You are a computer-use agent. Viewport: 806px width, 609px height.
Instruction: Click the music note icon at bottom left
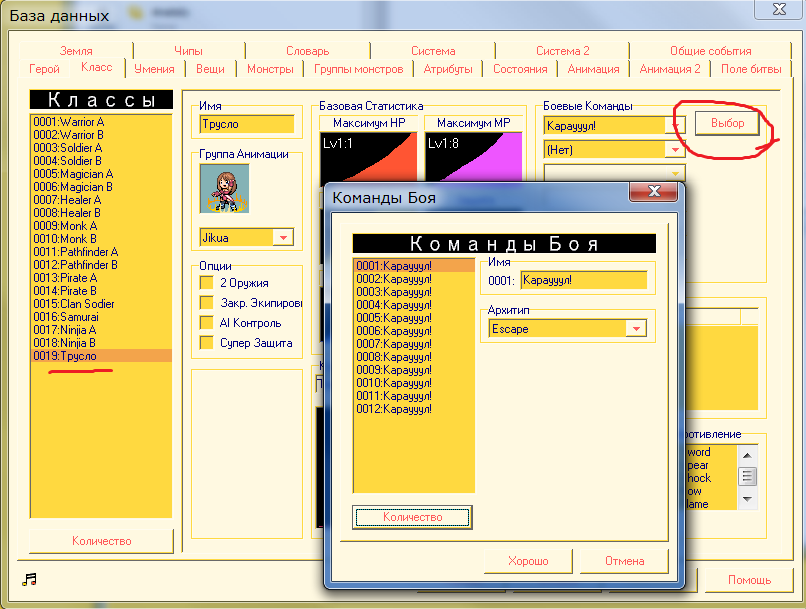29,580
